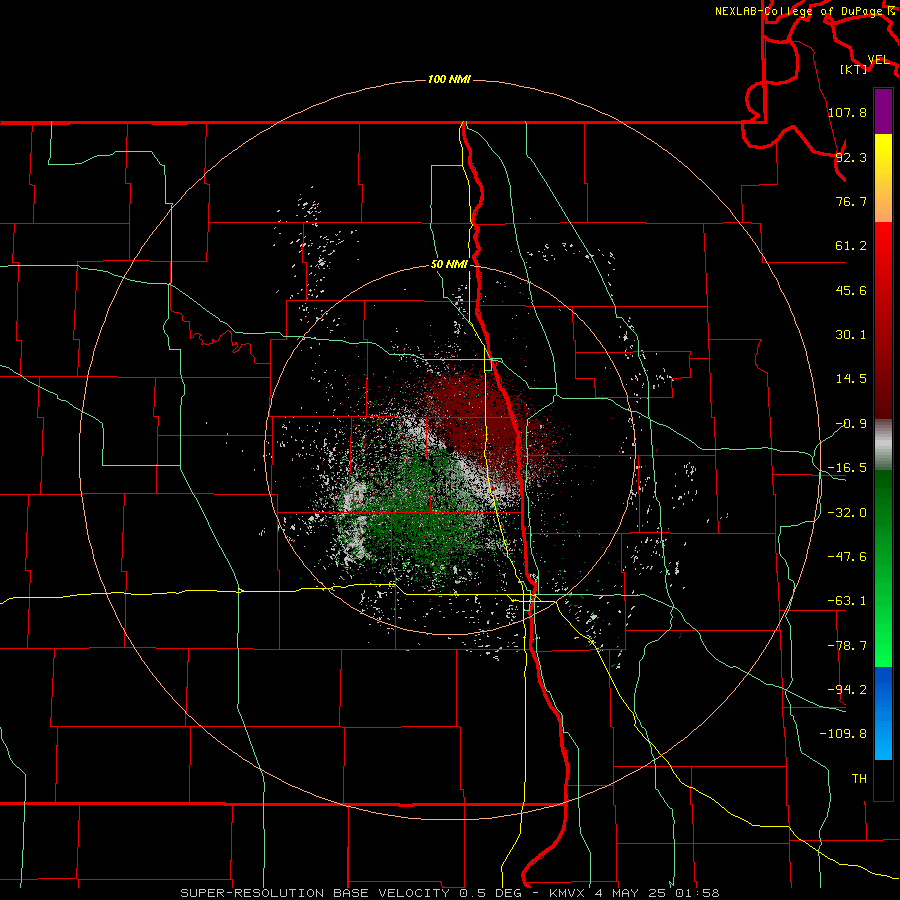Screen dimensions: 900x900
Task: Pick the red outbound segment of the color scale
Action: coord(883,320)
